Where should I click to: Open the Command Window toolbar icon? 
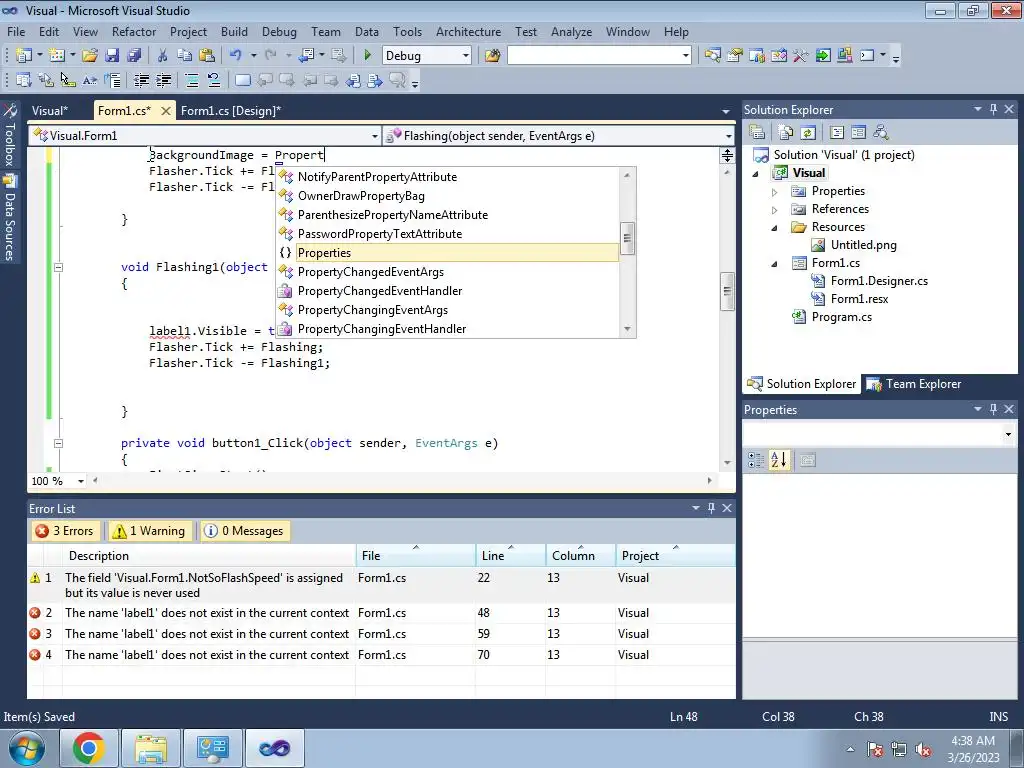point(867,56)
